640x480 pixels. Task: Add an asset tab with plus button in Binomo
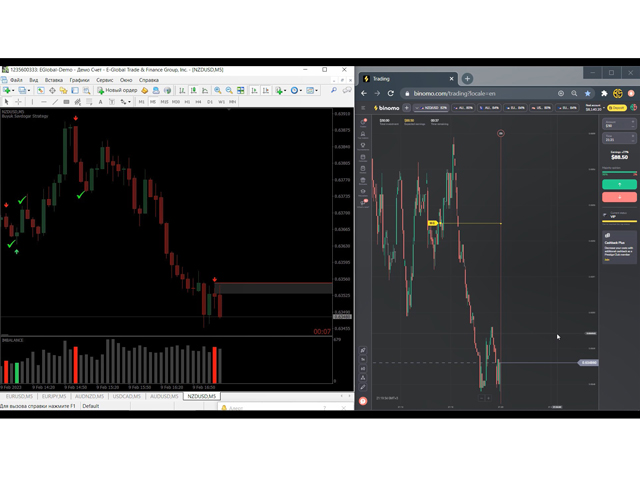pos(406,108)
